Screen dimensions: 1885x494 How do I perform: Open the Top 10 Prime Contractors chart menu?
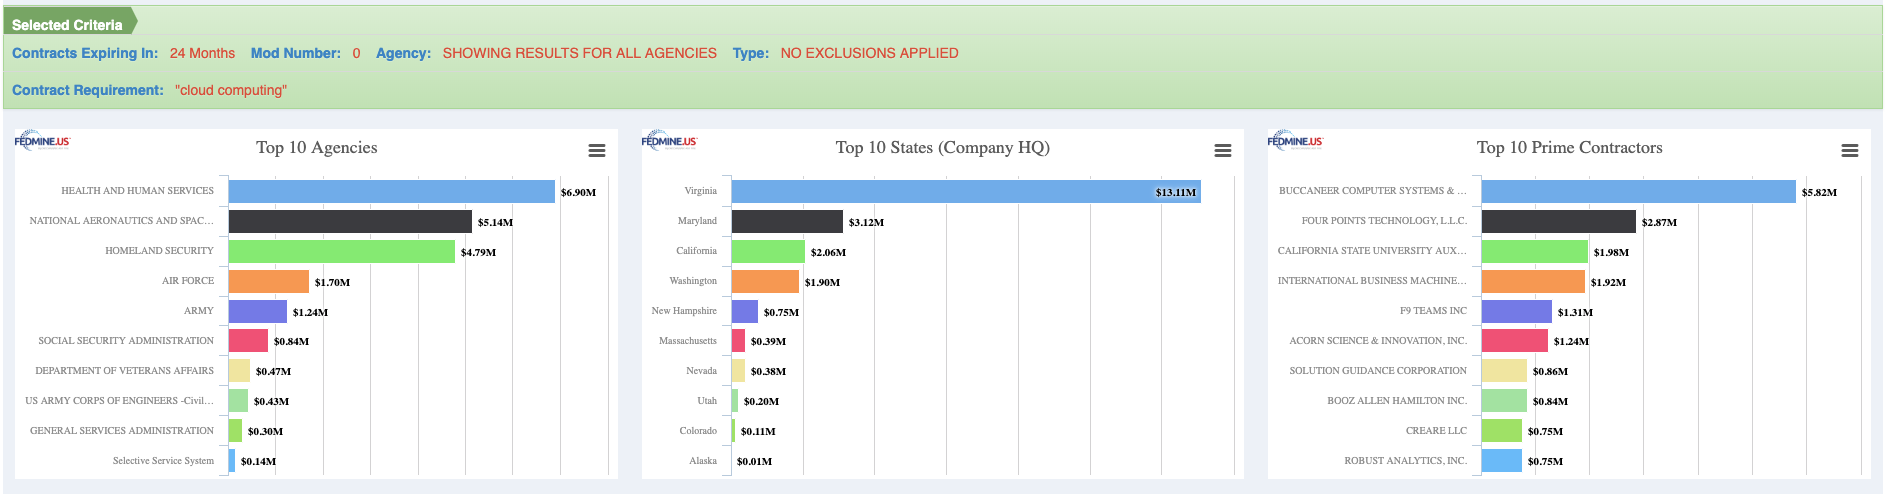click(x=1850, y=151)
